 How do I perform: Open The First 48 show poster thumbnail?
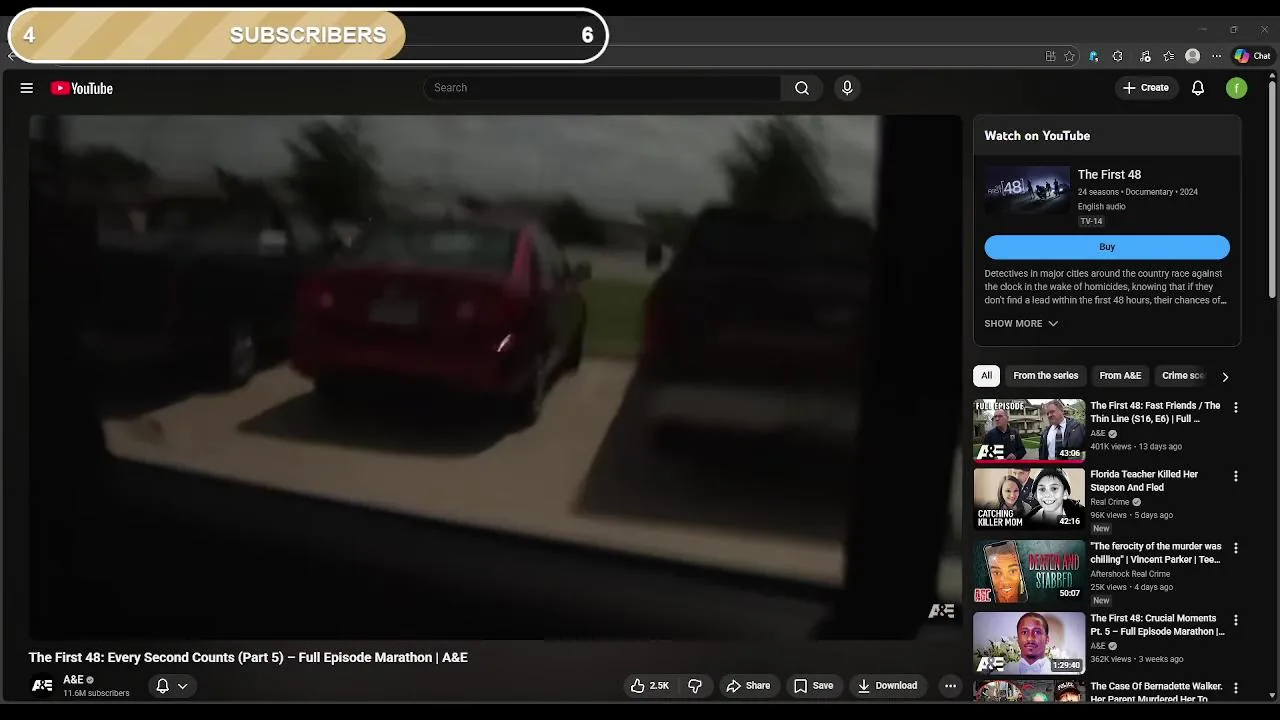(x=1027, y=190)
